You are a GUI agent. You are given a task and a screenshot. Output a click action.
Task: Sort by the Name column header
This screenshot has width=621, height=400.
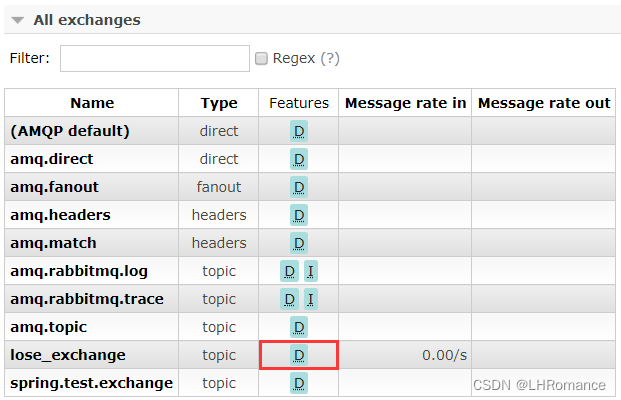click(x=92, y=103)
